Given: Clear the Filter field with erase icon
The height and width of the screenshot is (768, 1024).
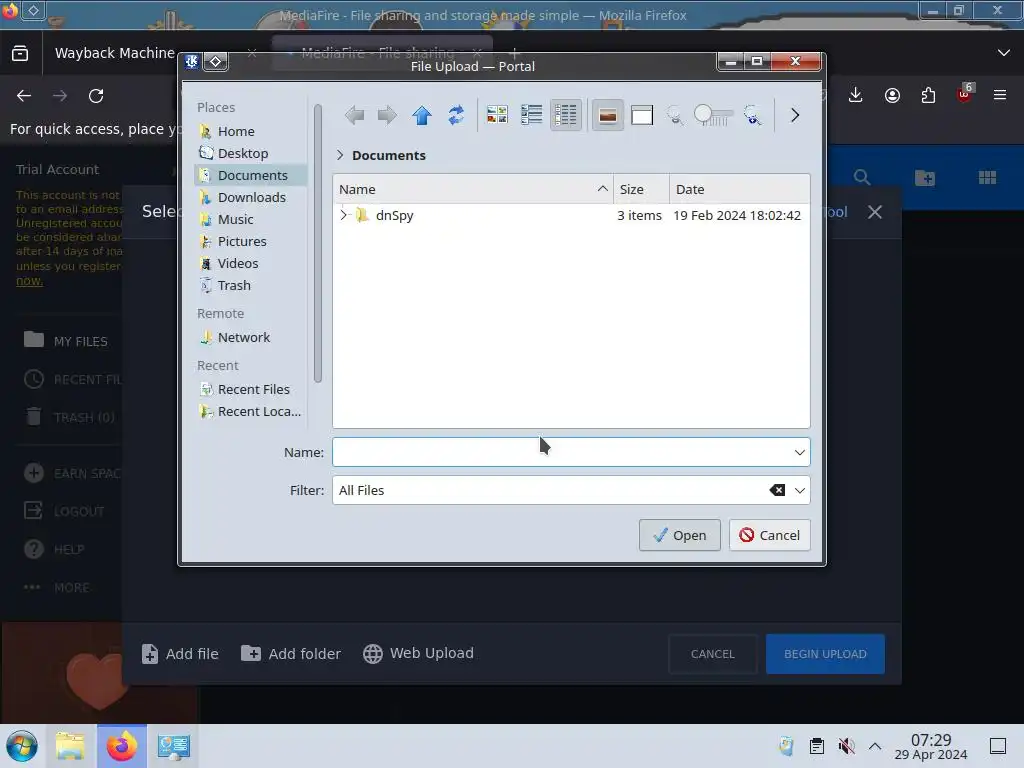Looking at the screenshot, I should pyautogui.click(x=776, y=490).
